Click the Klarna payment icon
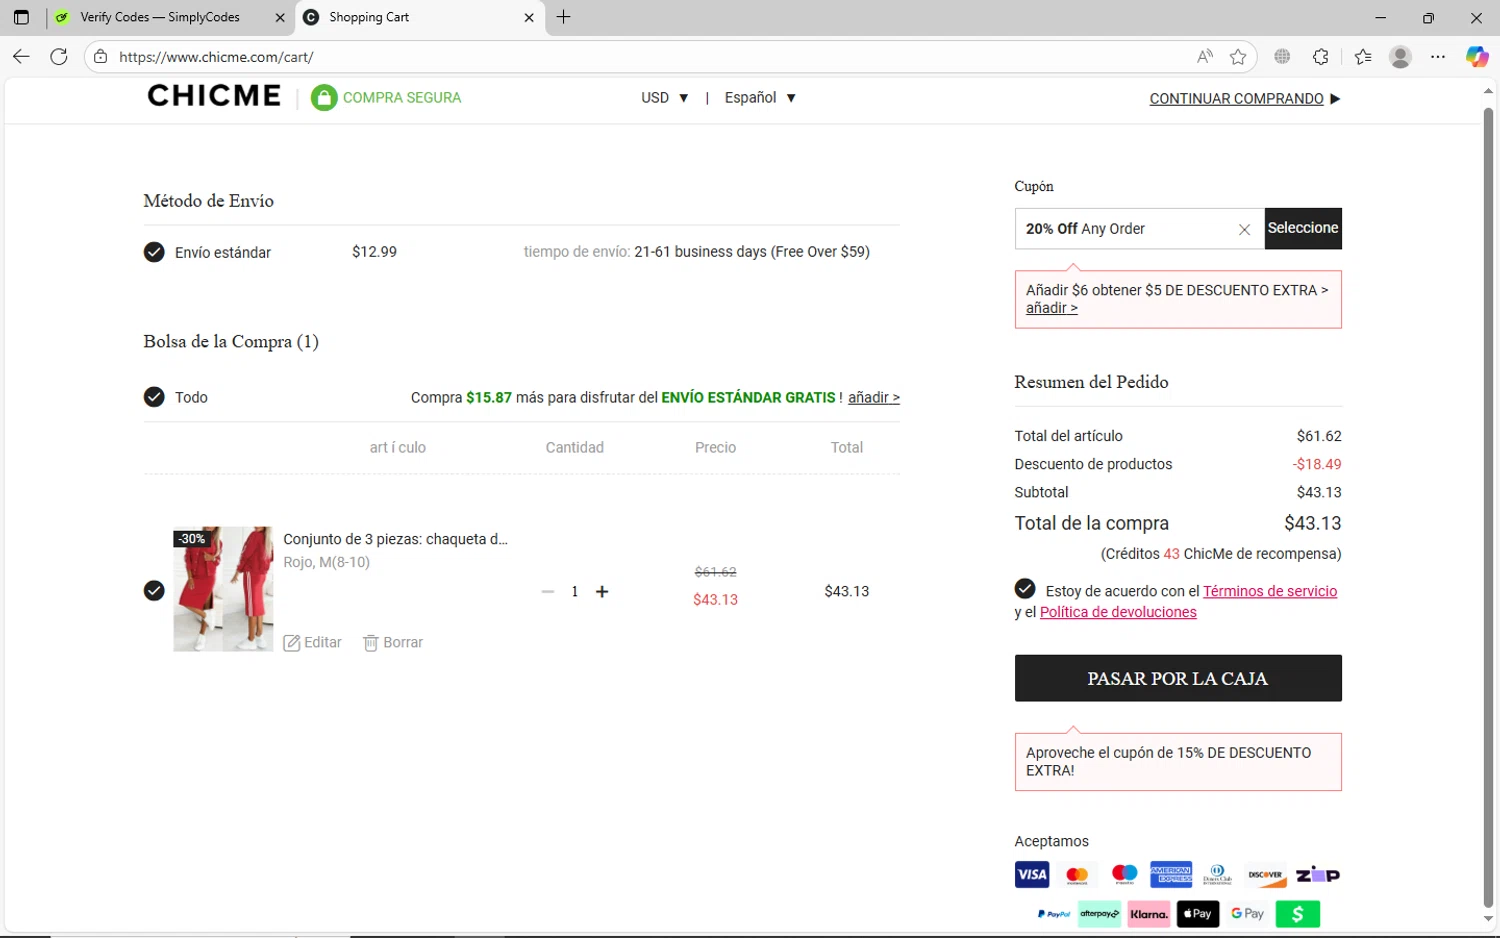 tap(1149, 914)
